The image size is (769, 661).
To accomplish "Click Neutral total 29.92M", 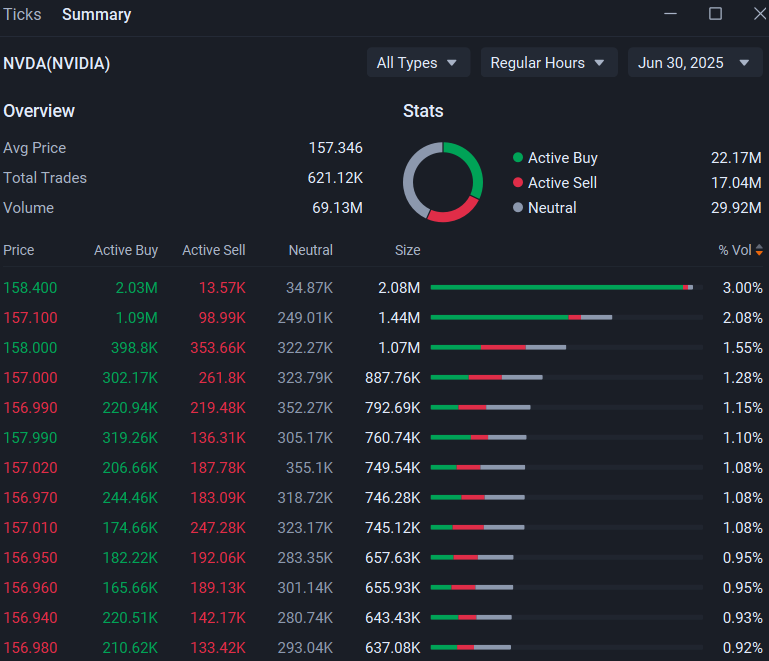I will [736, 207].
